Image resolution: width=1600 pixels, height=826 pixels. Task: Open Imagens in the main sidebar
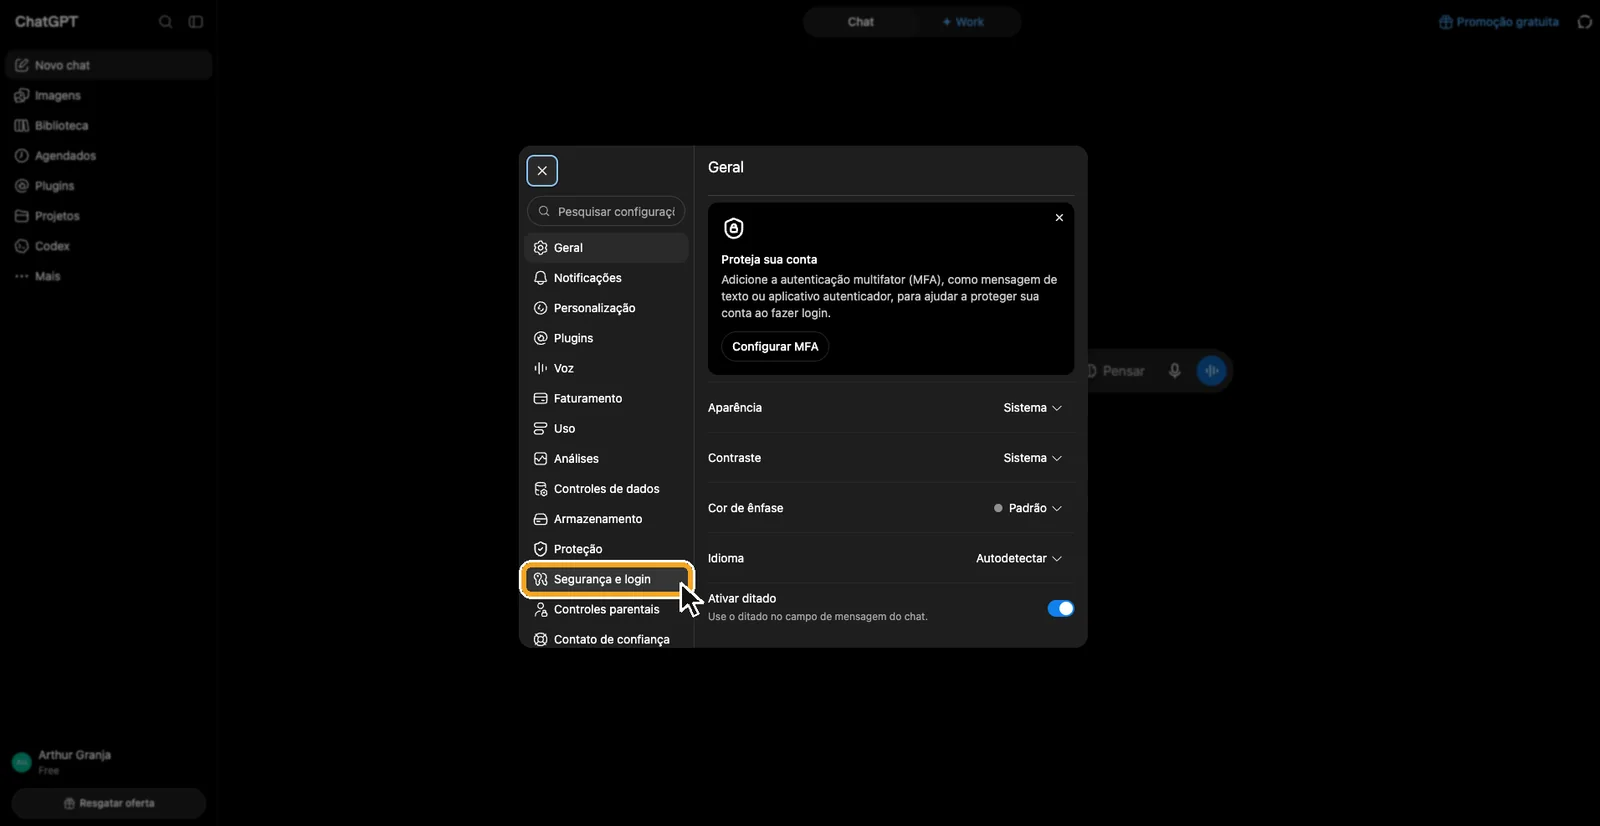point(109,95)
